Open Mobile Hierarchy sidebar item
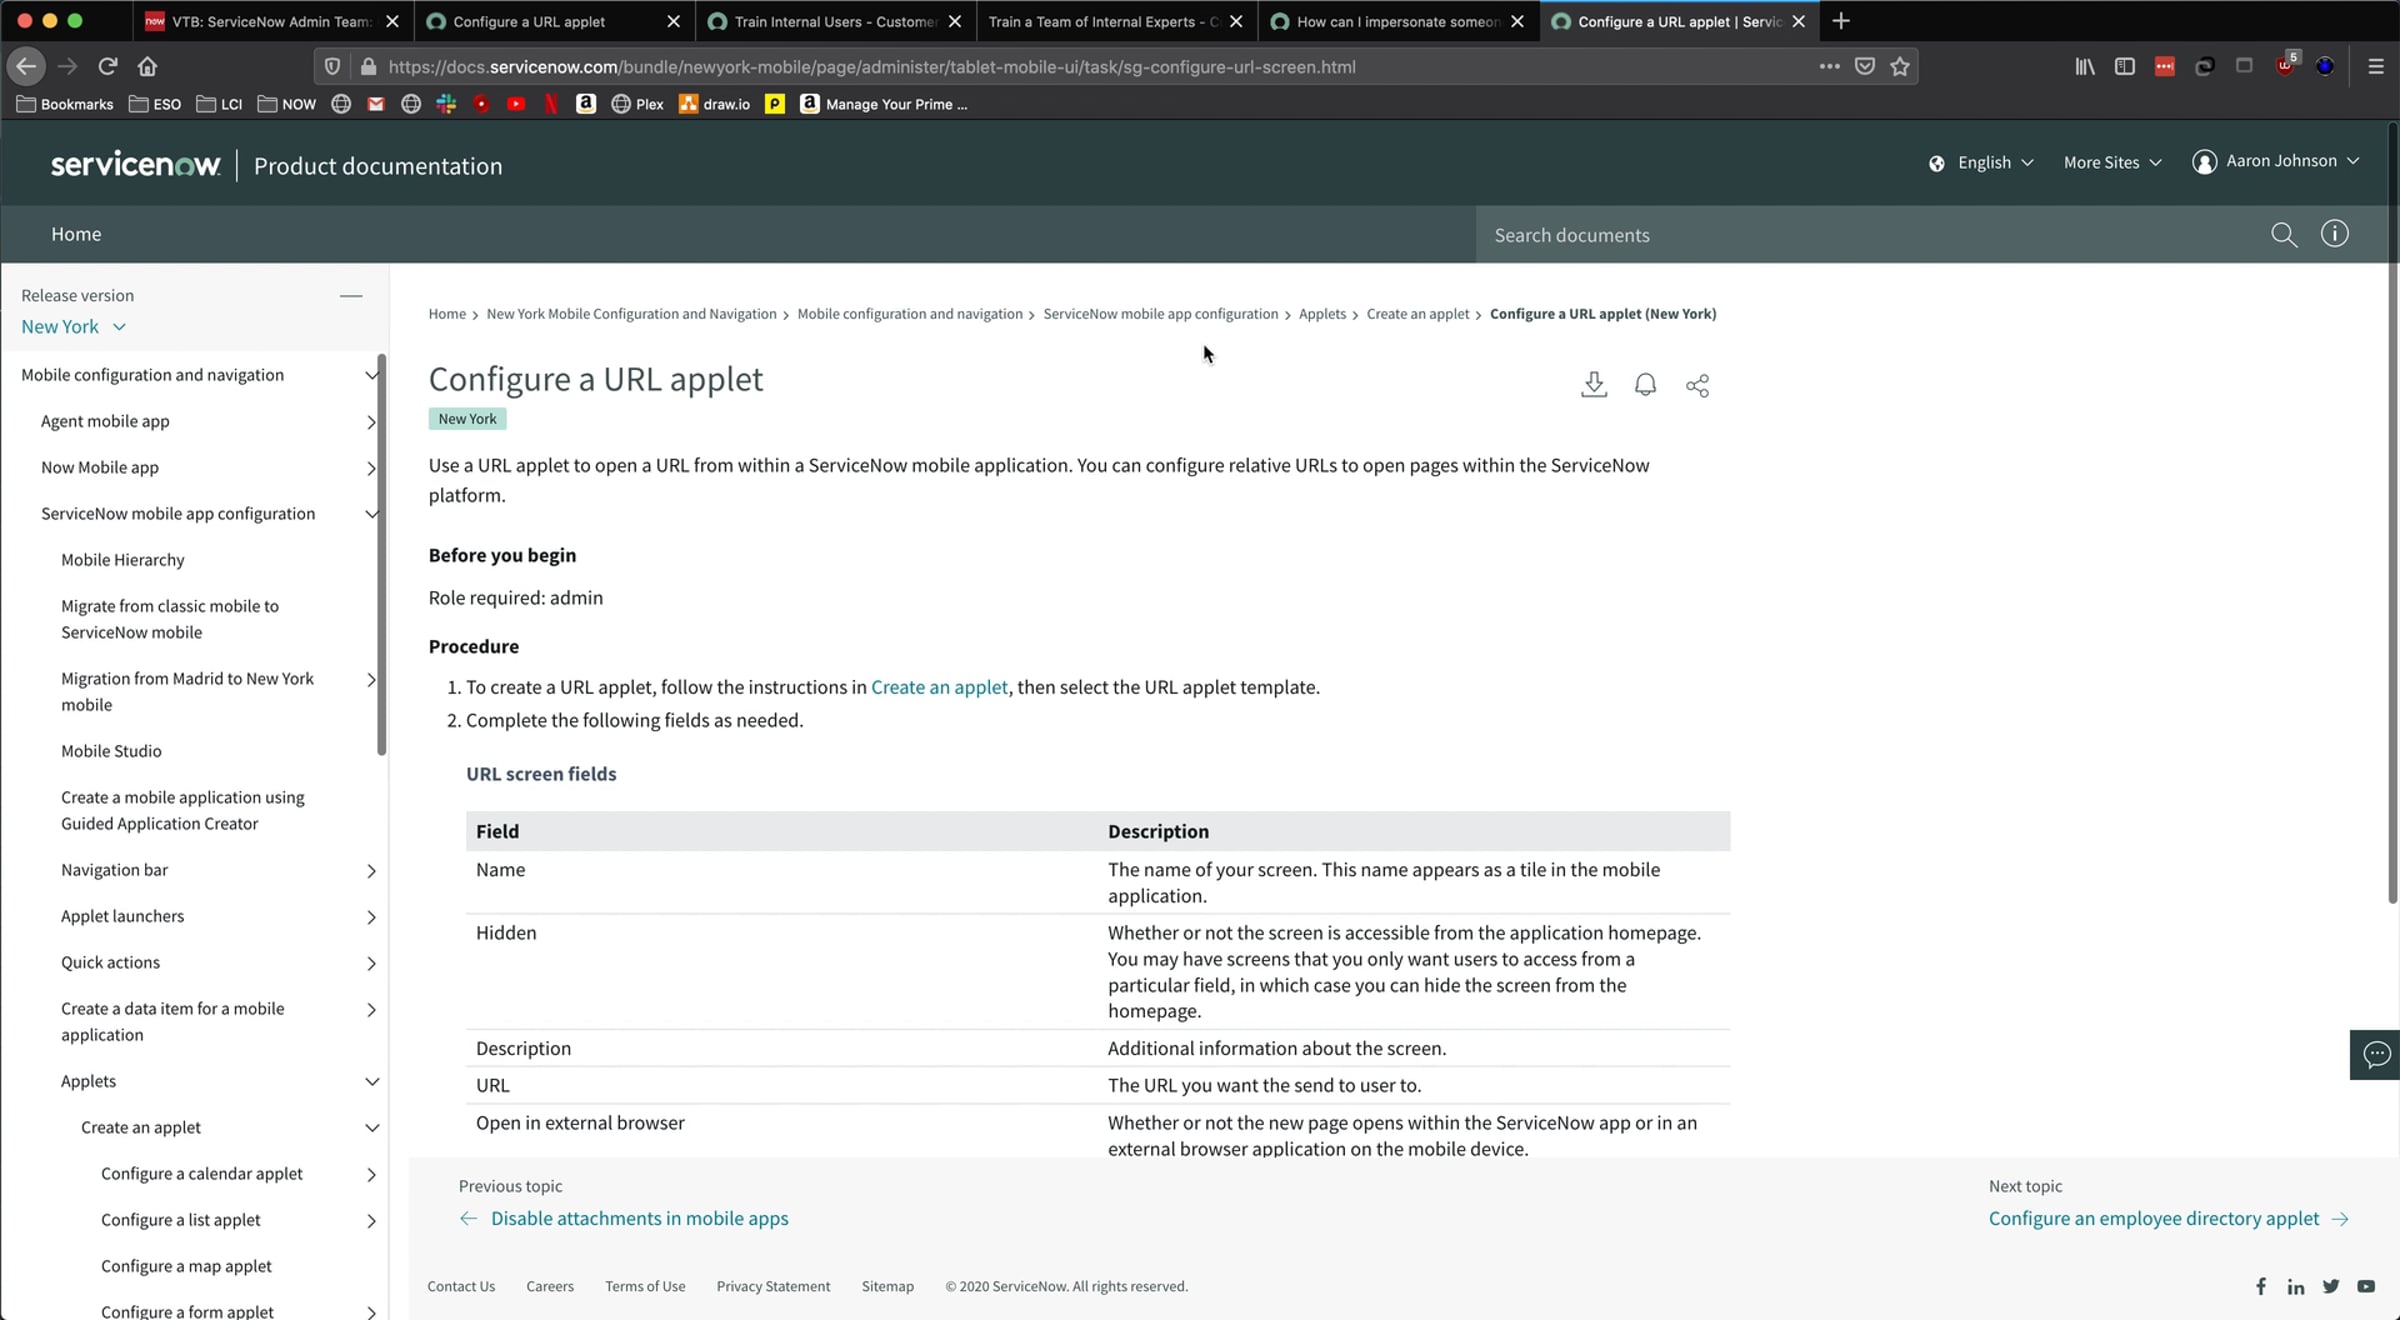 tap(122, 560)
